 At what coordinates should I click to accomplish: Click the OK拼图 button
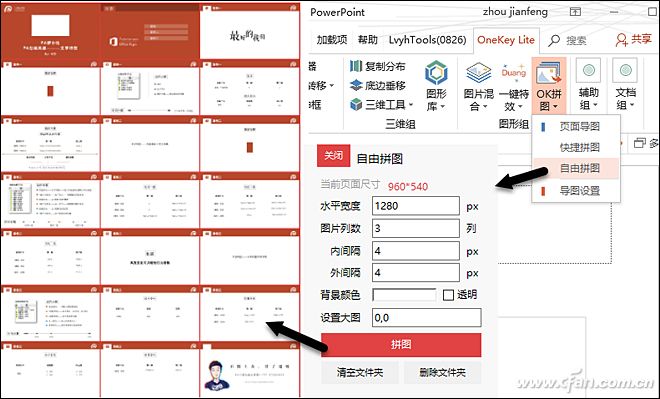(548, 86)
